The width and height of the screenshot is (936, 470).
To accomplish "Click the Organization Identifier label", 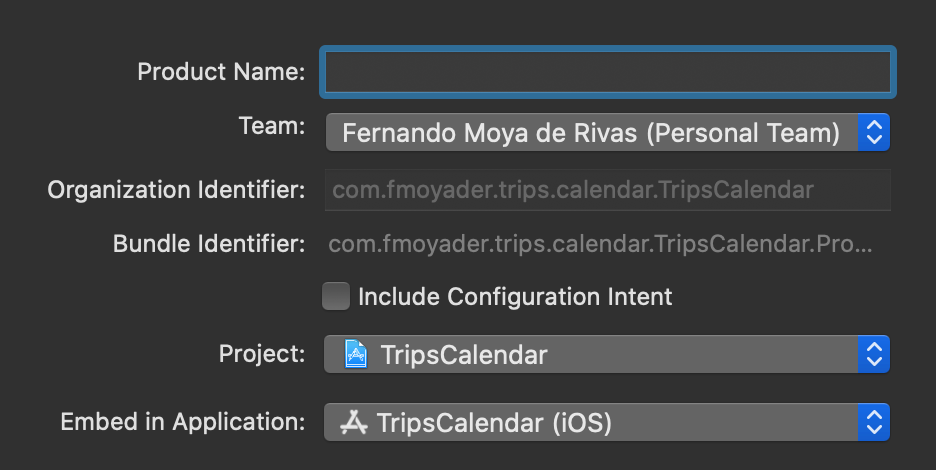I will click(x=176, y=190).
